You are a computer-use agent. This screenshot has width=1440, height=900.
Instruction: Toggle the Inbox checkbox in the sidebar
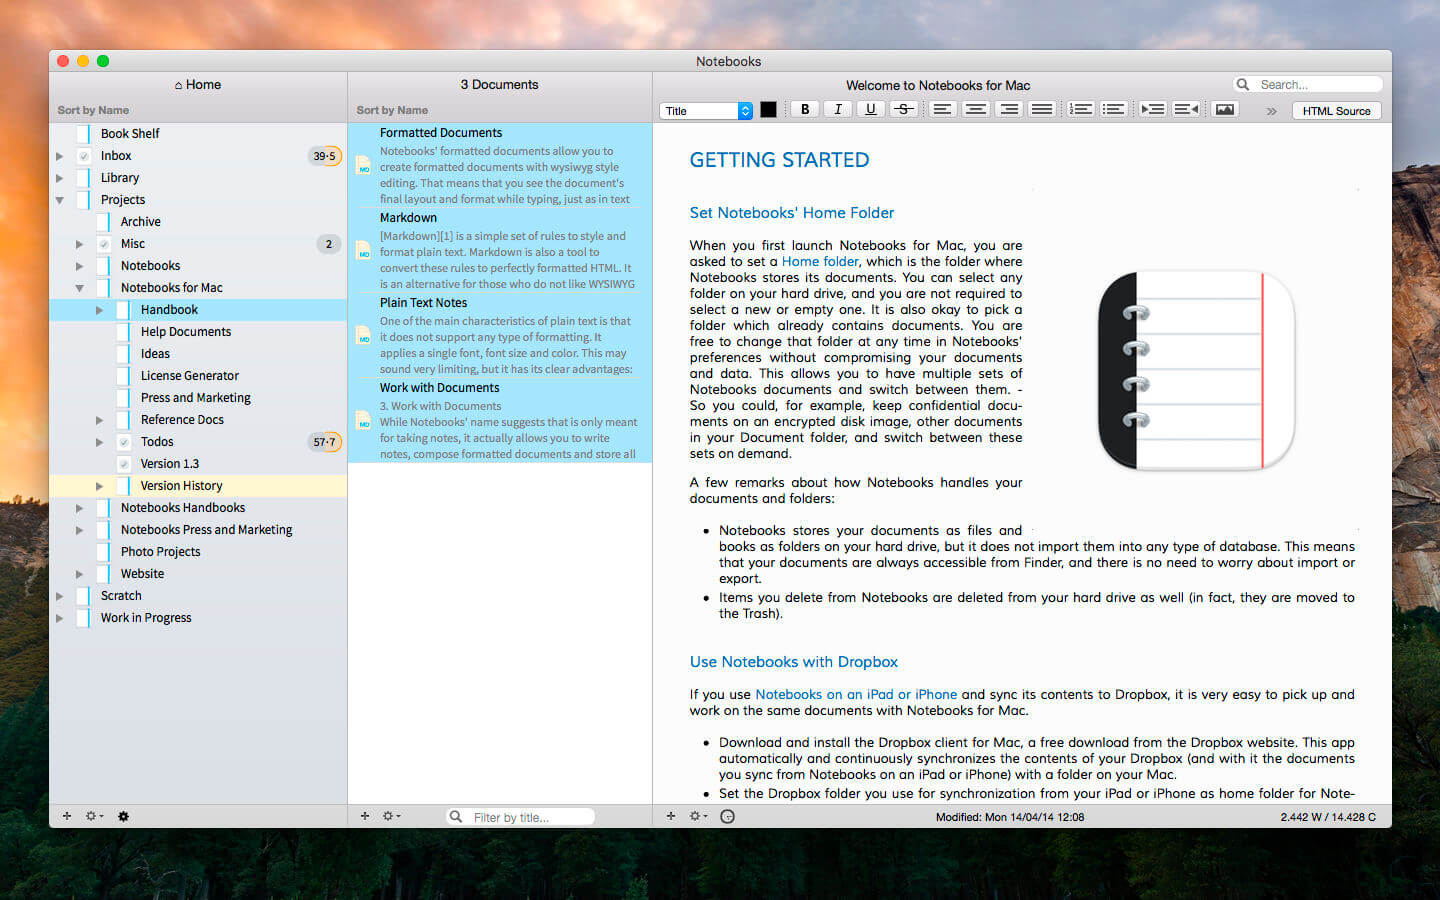point(83,155)
